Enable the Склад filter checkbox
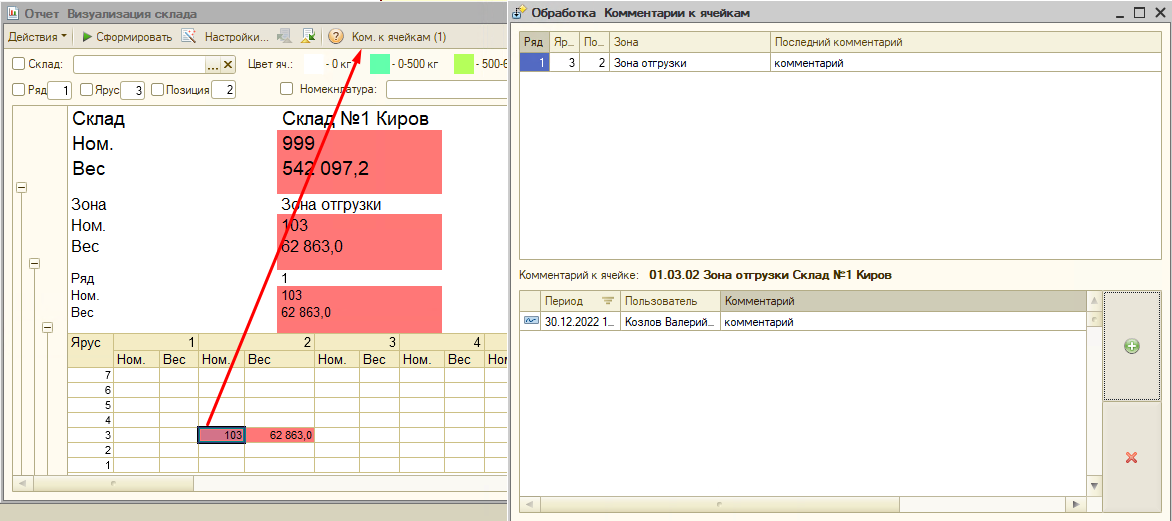Screen dimensions: 1172x521 pos(19,64)
